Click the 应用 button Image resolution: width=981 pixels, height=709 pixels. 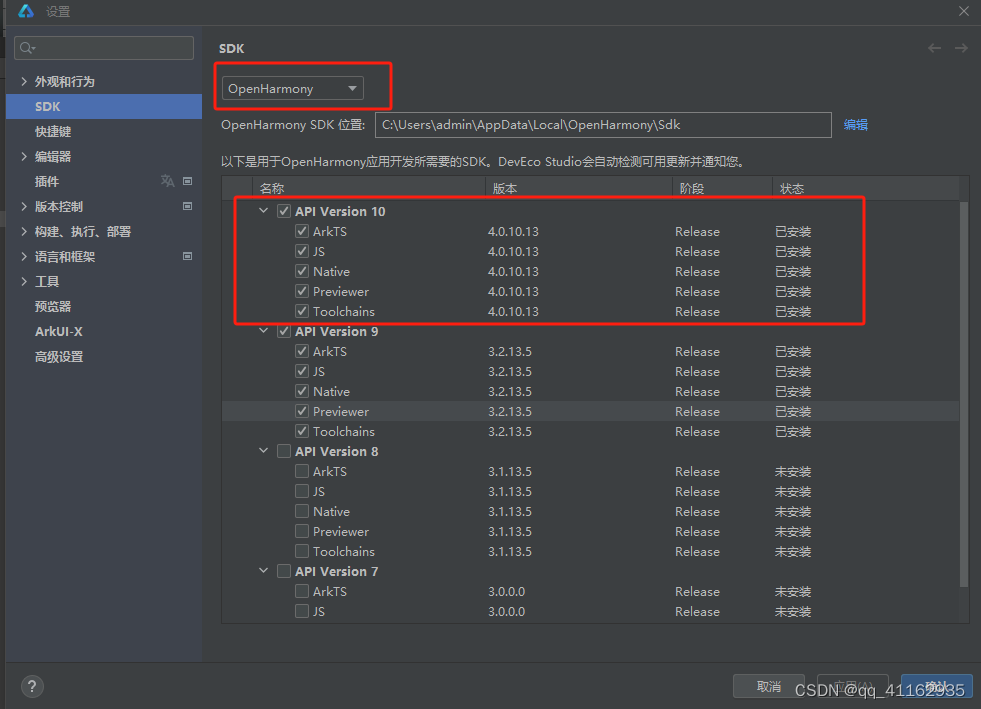(x=853, y=686)
